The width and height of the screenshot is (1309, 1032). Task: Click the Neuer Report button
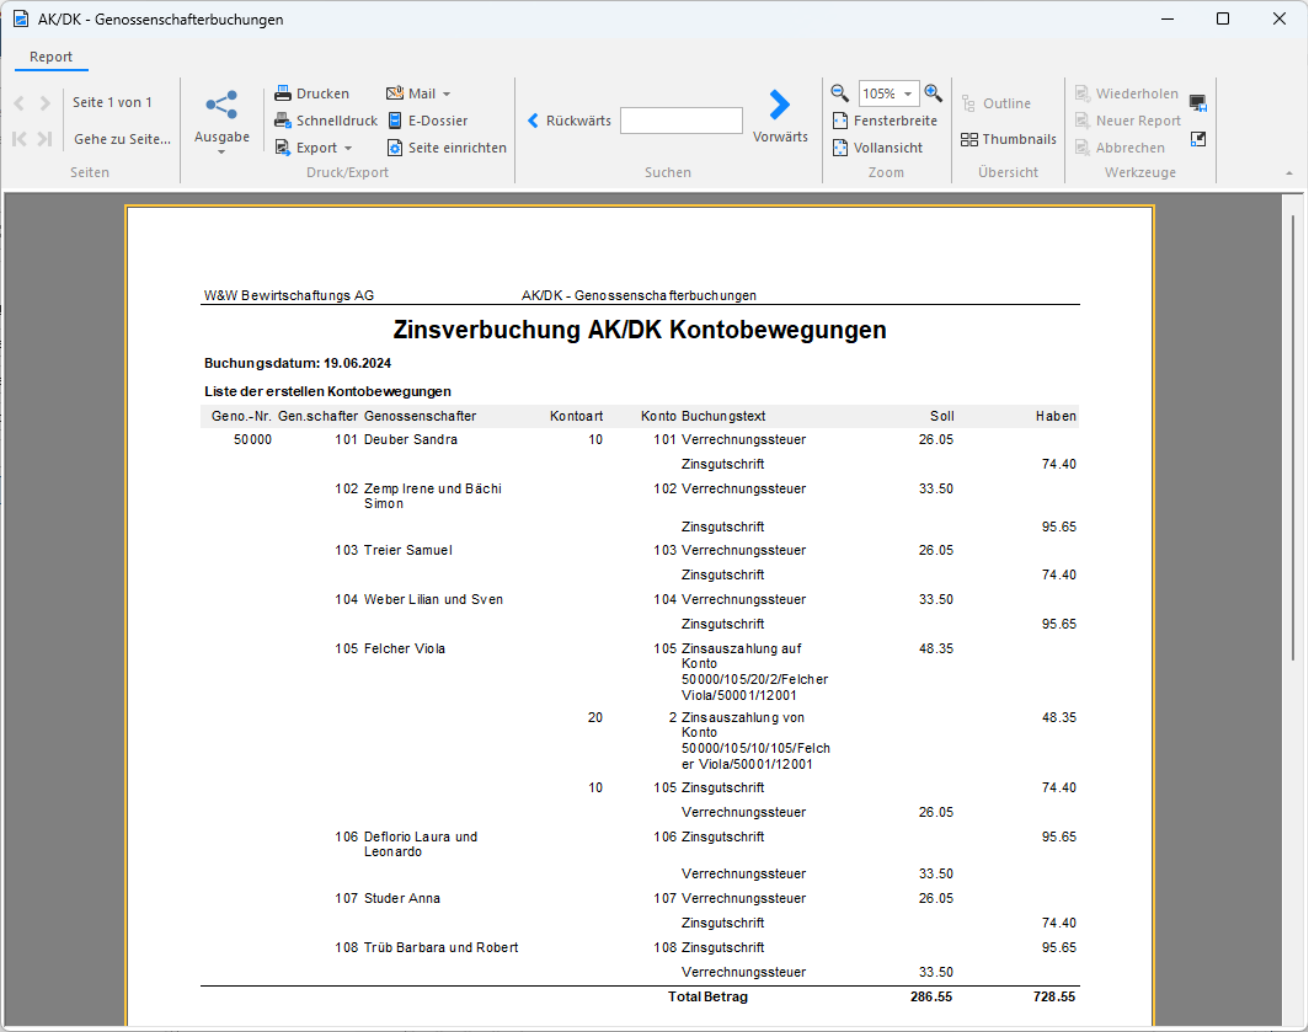click(1128, 121)
